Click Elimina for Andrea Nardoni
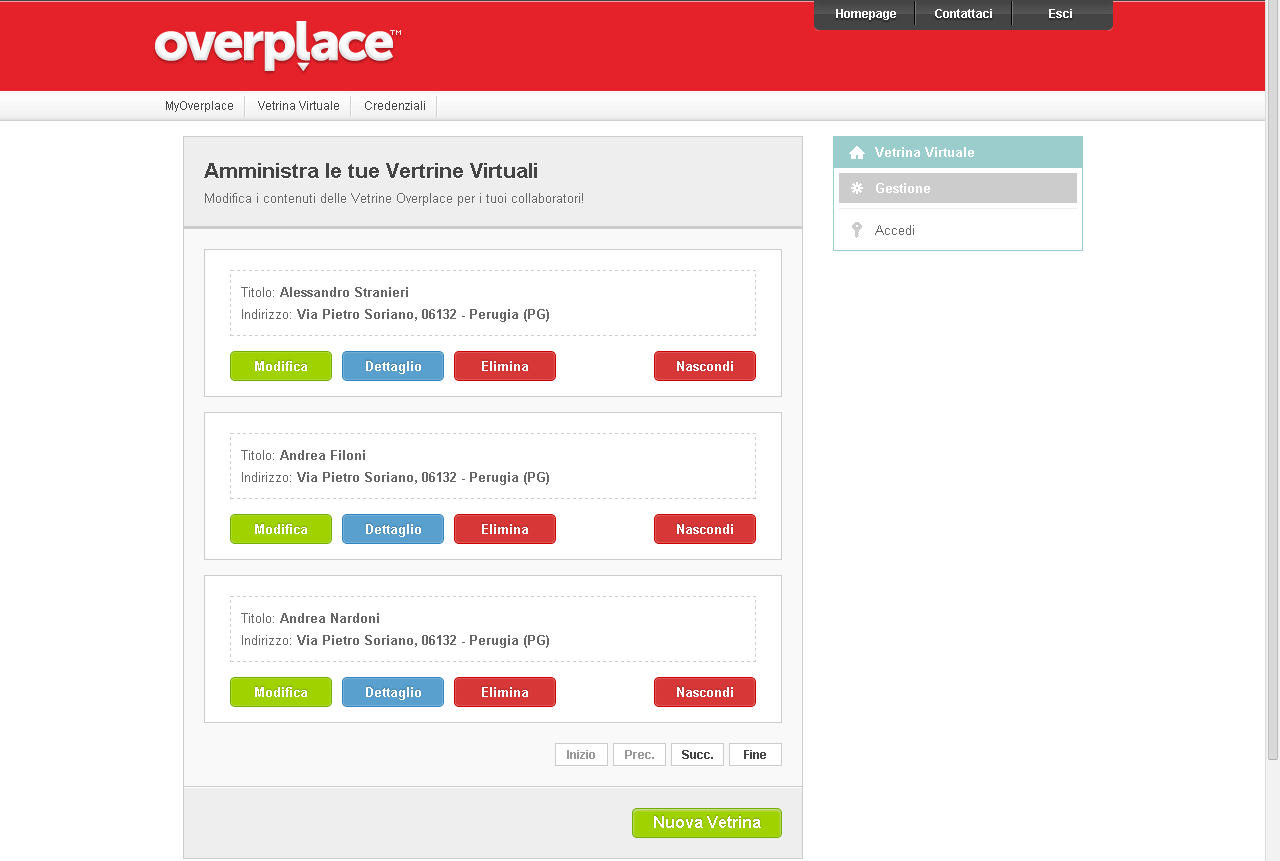1280x861 pixels. pos(505,692)
